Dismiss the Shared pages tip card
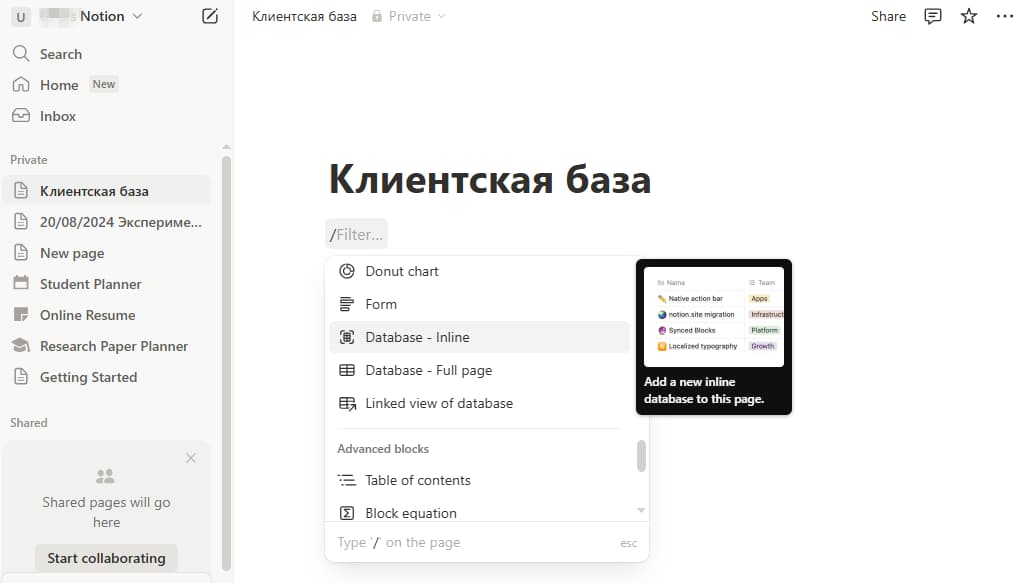1022x583 pixels. (x=191, y=458)
